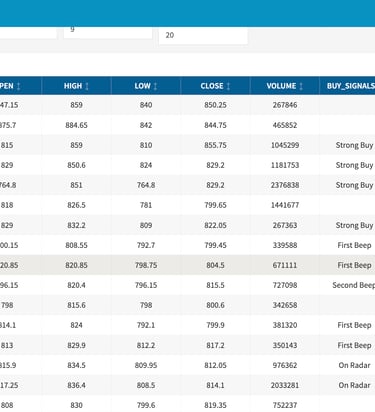Select volume 752237 cell
The height and width of the screenshot is (412, 375).
pyautogui.click(x=285, y=405)
